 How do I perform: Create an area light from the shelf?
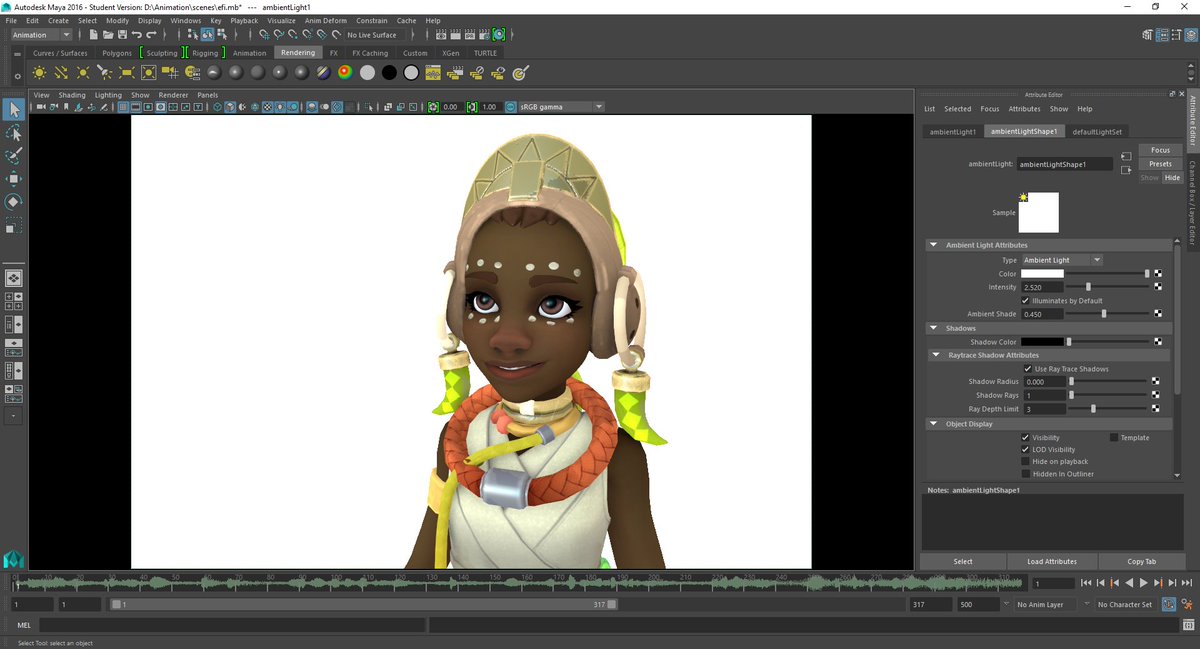(127, 72)
